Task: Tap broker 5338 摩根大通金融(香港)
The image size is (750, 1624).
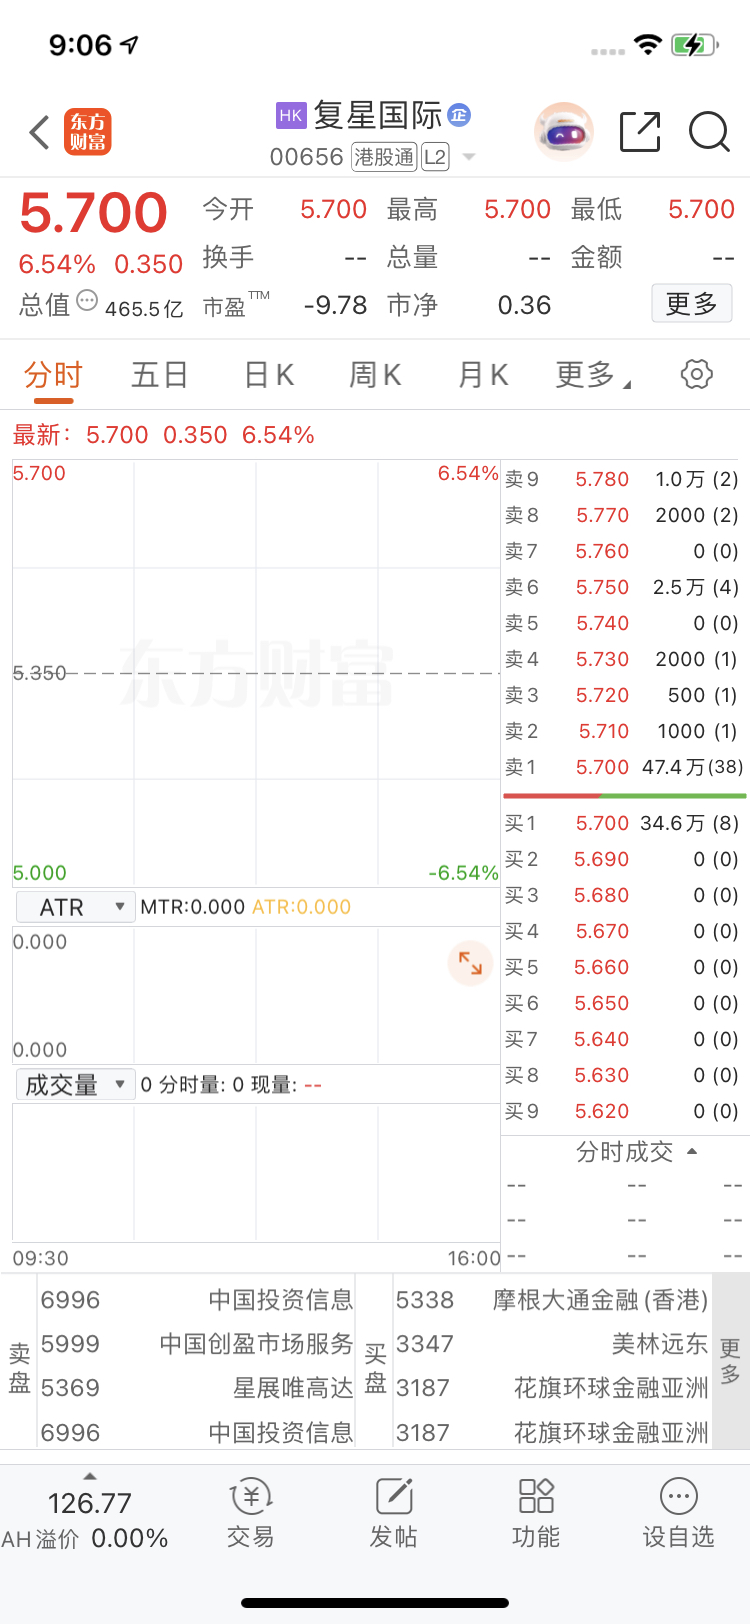Action: tap(552, 1300)
